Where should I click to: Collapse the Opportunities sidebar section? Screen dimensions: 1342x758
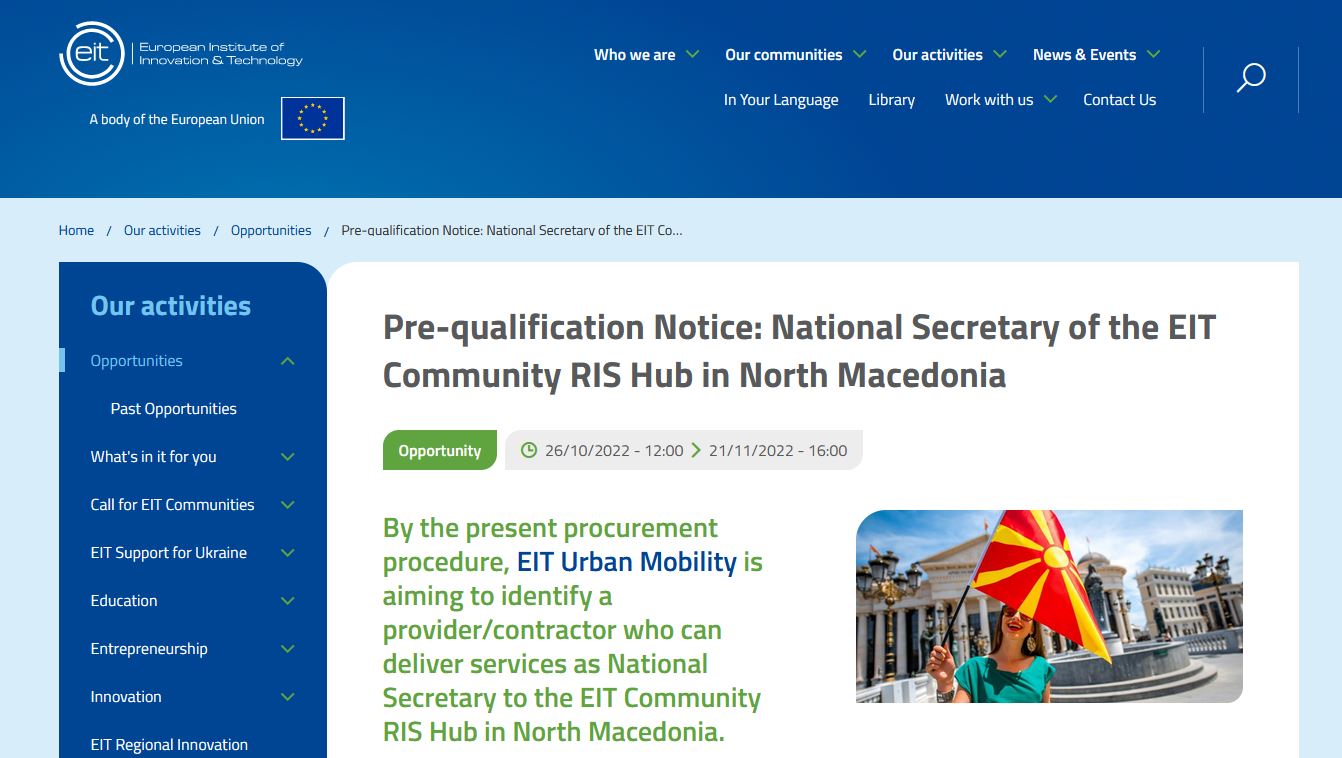pyautogui.click(x=288, y=361)
